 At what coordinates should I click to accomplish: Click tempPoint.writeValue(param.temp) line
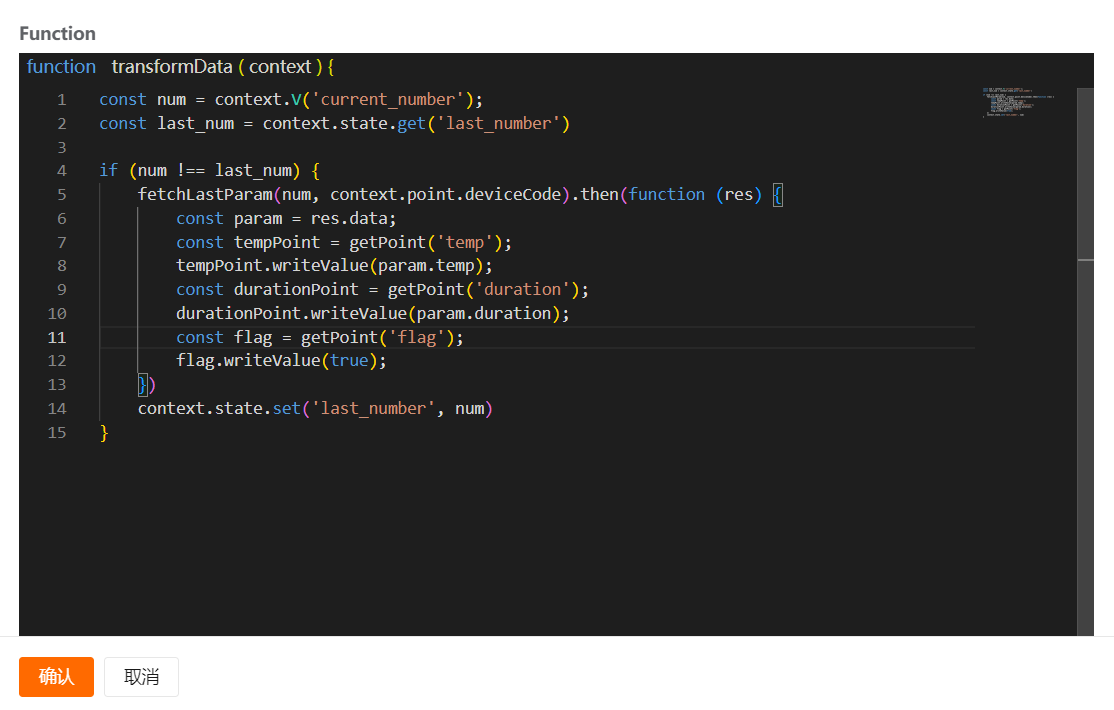(x=334, y=266)
